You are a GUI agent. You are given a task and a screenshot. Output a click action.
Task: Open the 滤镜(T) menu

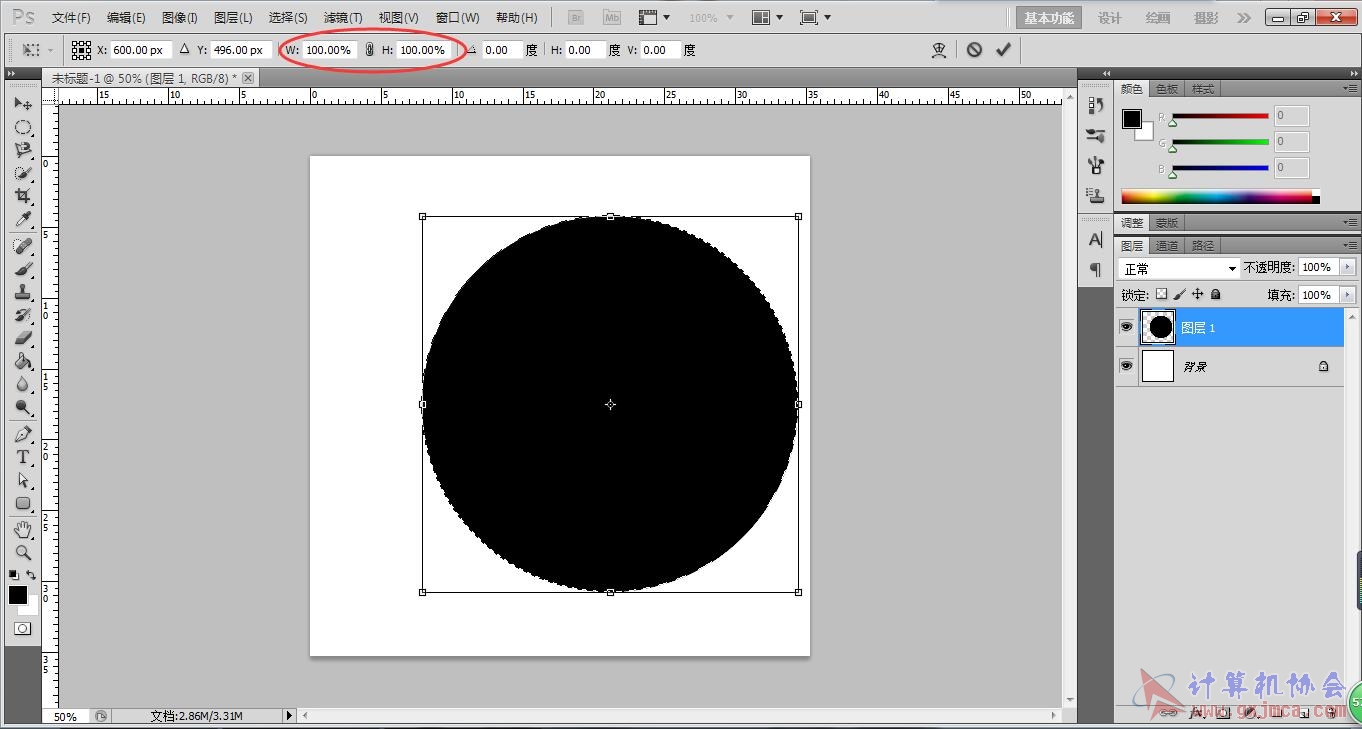[x=343, y=18]
